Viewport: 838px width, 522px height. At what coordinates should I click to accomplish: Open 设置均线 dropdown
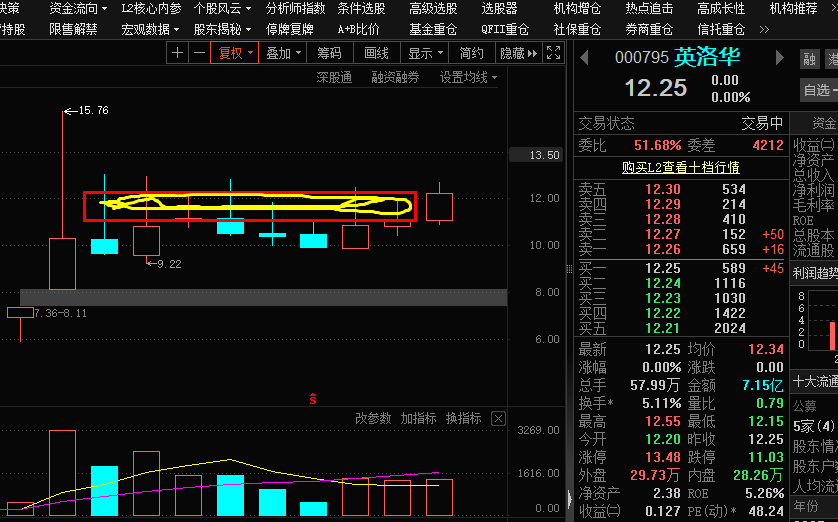(468, 77)
